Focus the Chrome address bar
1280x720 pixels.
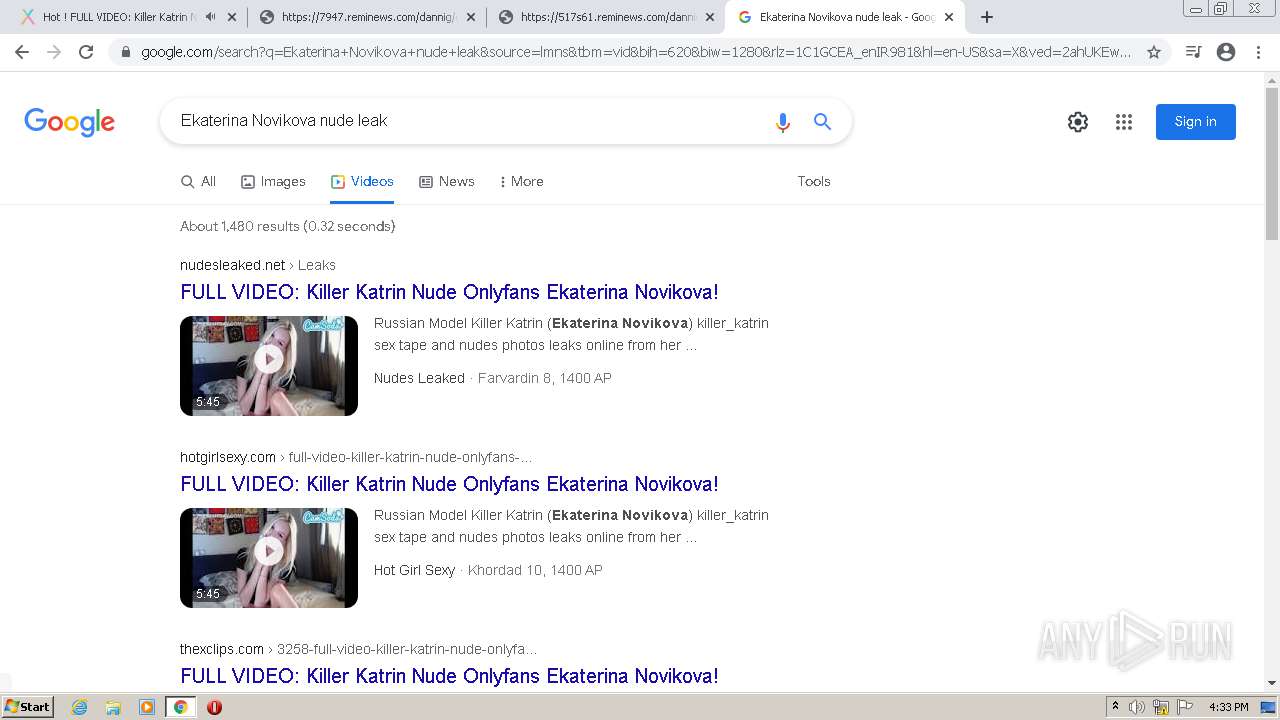click(636, 52)
